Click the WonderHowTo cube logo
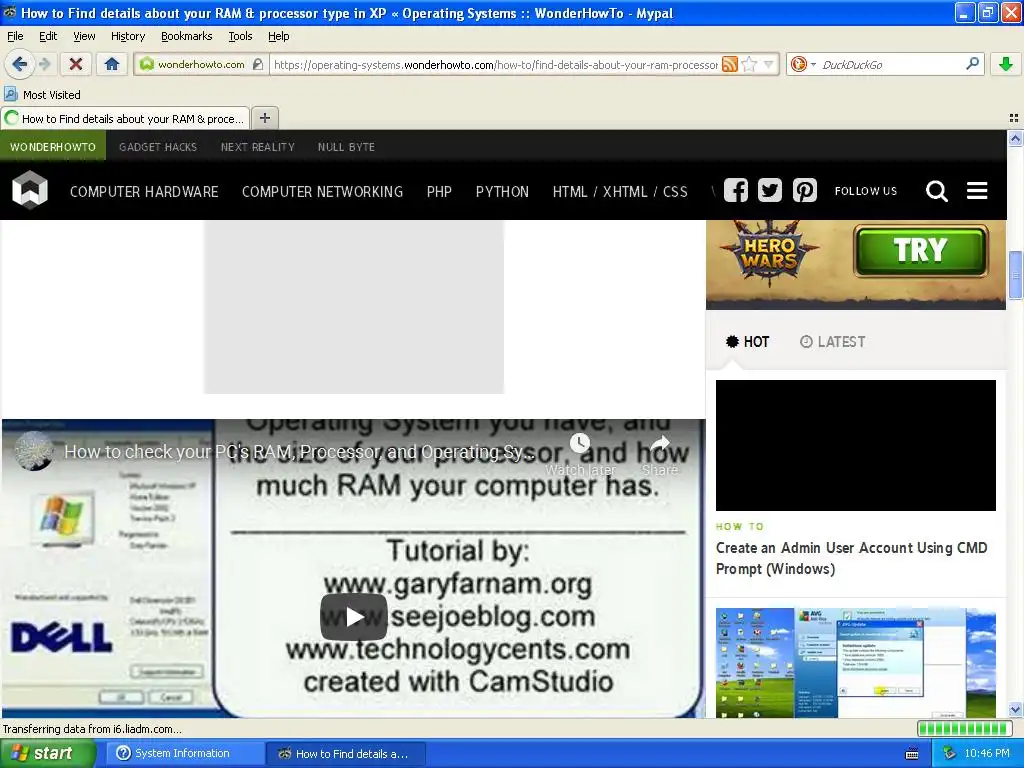Screen dimensions: 1024x768 (x=30, y=190)
